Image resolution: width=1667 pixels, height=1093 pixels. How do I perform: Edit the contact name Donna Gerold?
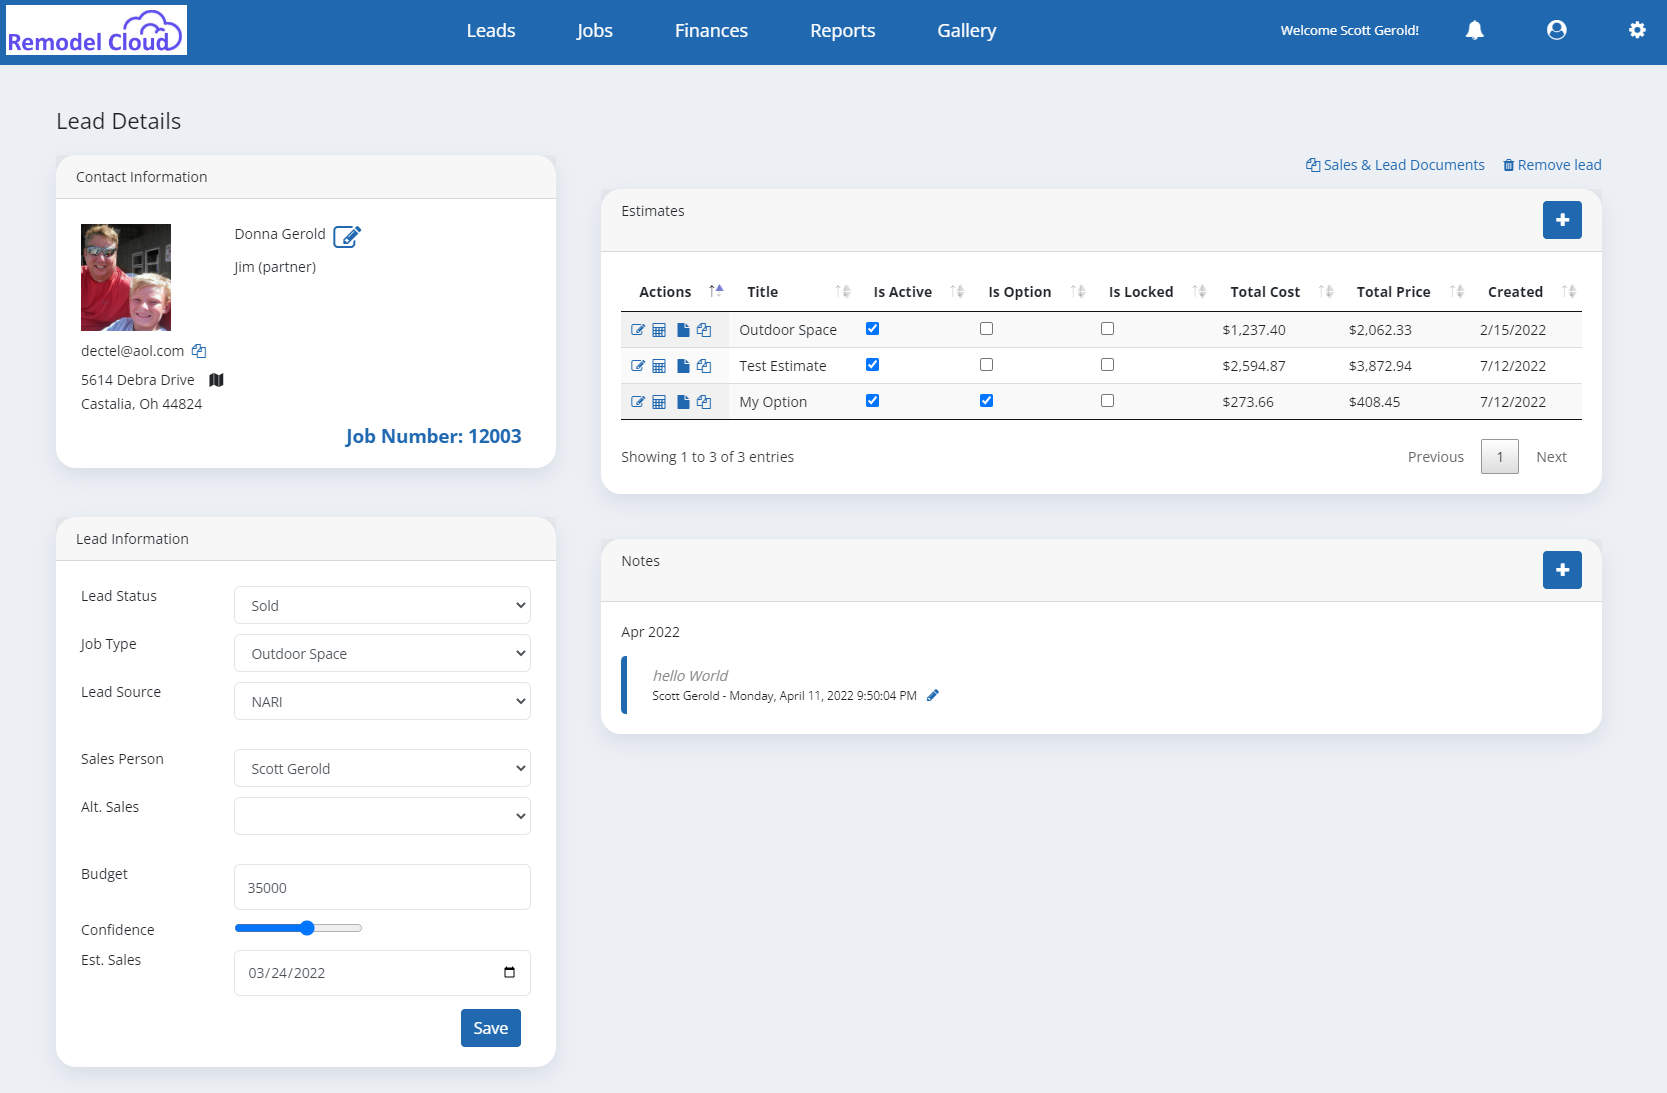click(x=347, y=236)
